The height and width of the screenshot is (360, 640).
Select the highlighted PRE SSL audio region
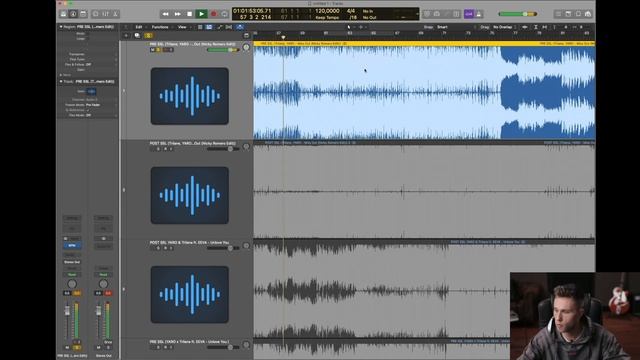click(424, 91)
